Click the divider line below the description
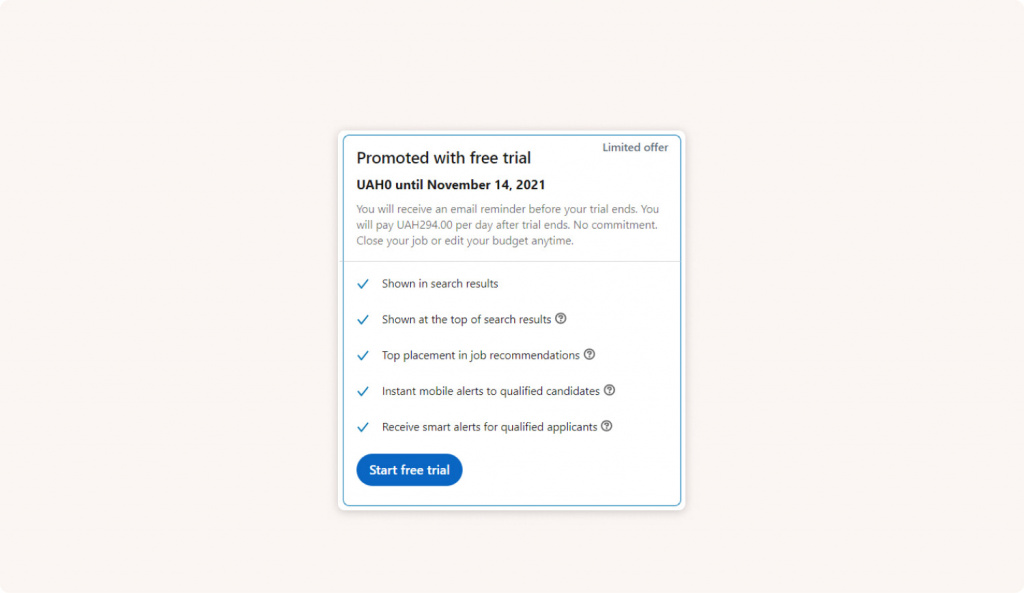 pyautogui.click(x=511, y=262)
